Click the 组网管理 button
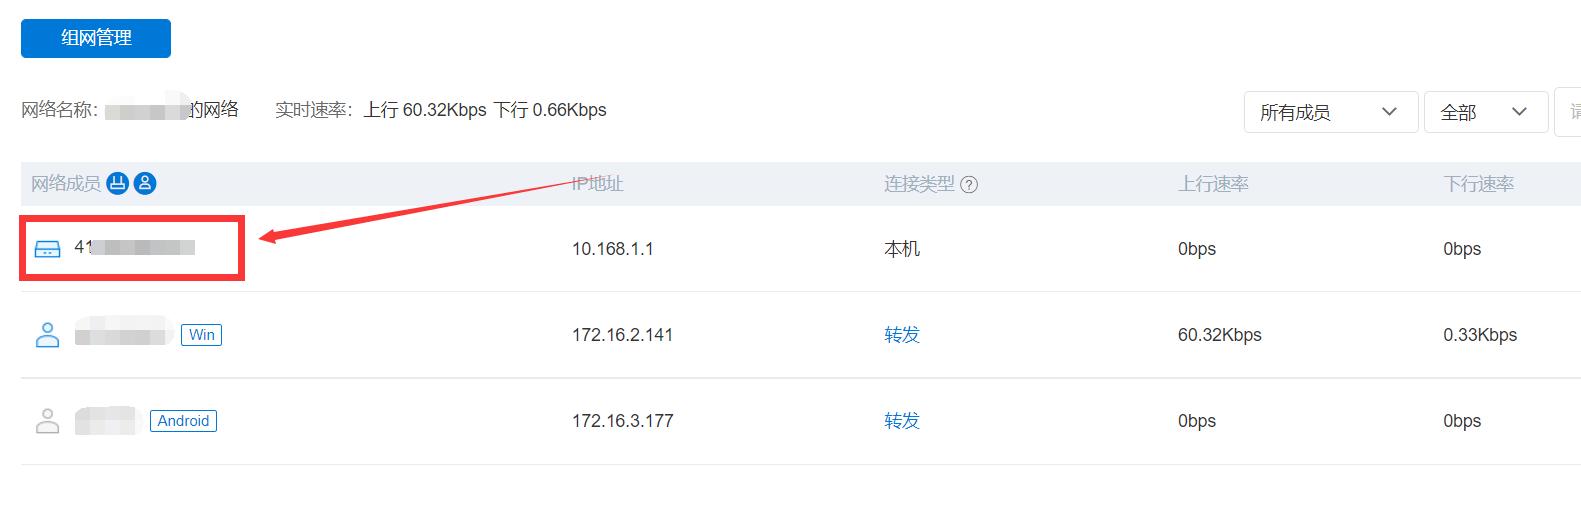 [x=96, y=38]
